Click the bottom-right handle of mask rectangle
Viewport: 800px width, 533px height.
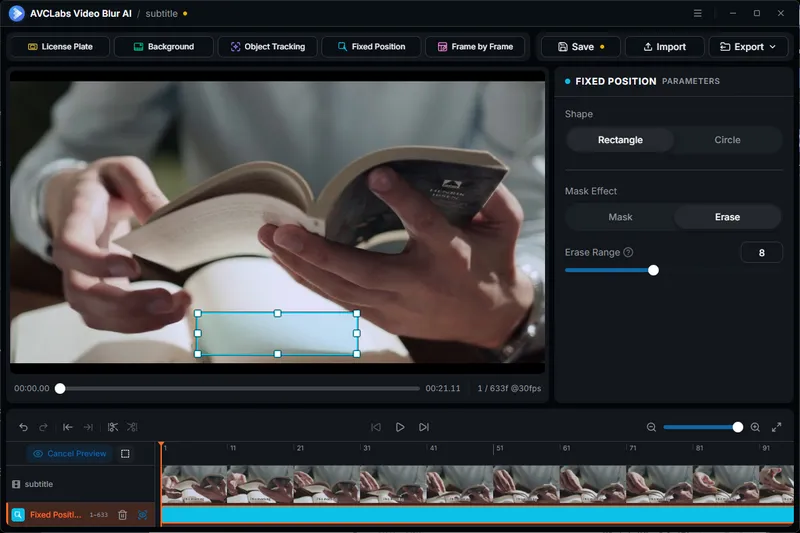pos(357,353)
